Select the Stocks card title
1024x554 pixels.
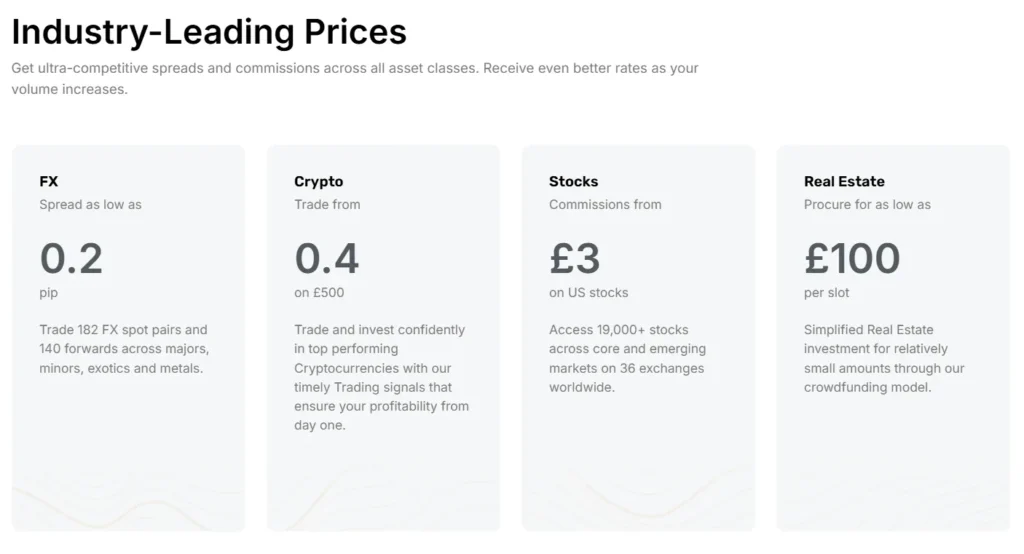pyautogui.click(x=573, y=181)
